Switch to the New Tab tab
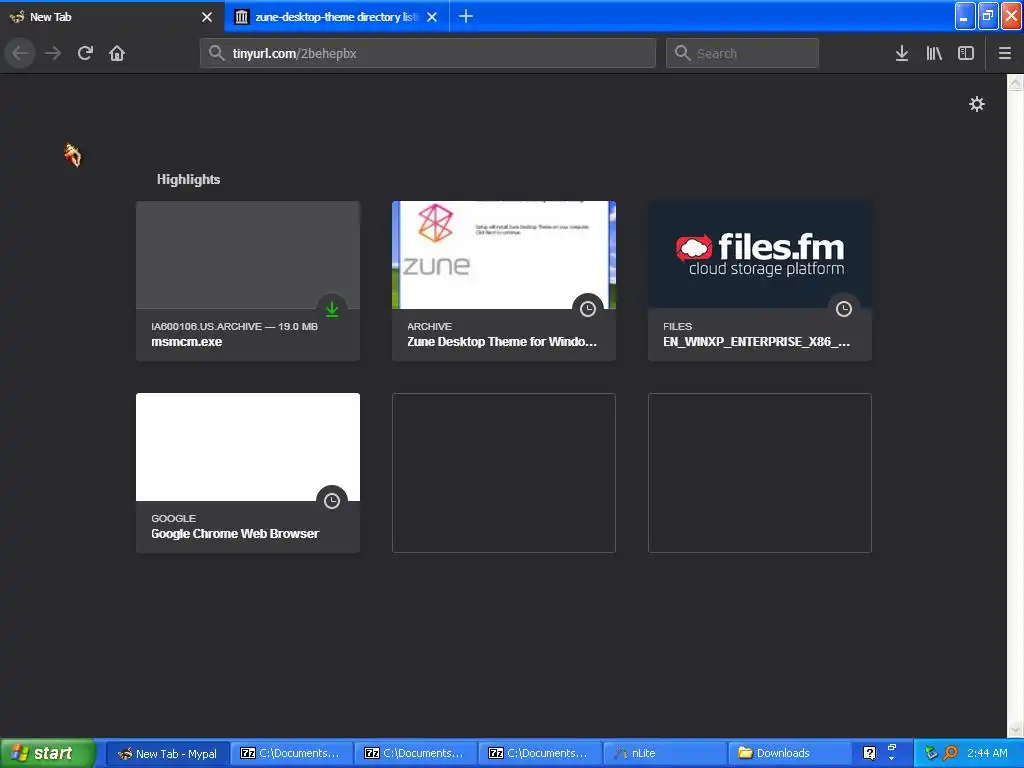Screen dimensions: 1024x768 tap(111, 16)
